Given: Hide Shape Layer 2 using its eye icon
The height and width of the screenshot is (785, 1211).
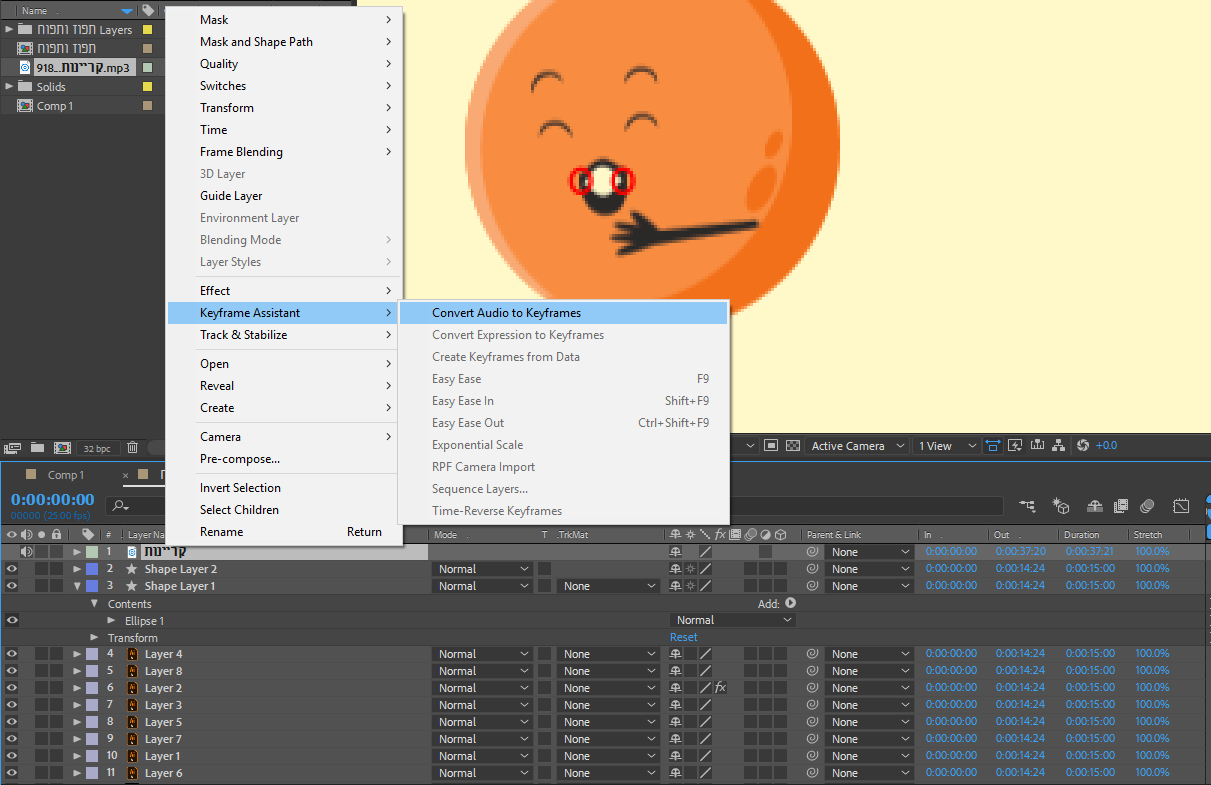Looking at the screenshot, I should click(x=12, y=569).
